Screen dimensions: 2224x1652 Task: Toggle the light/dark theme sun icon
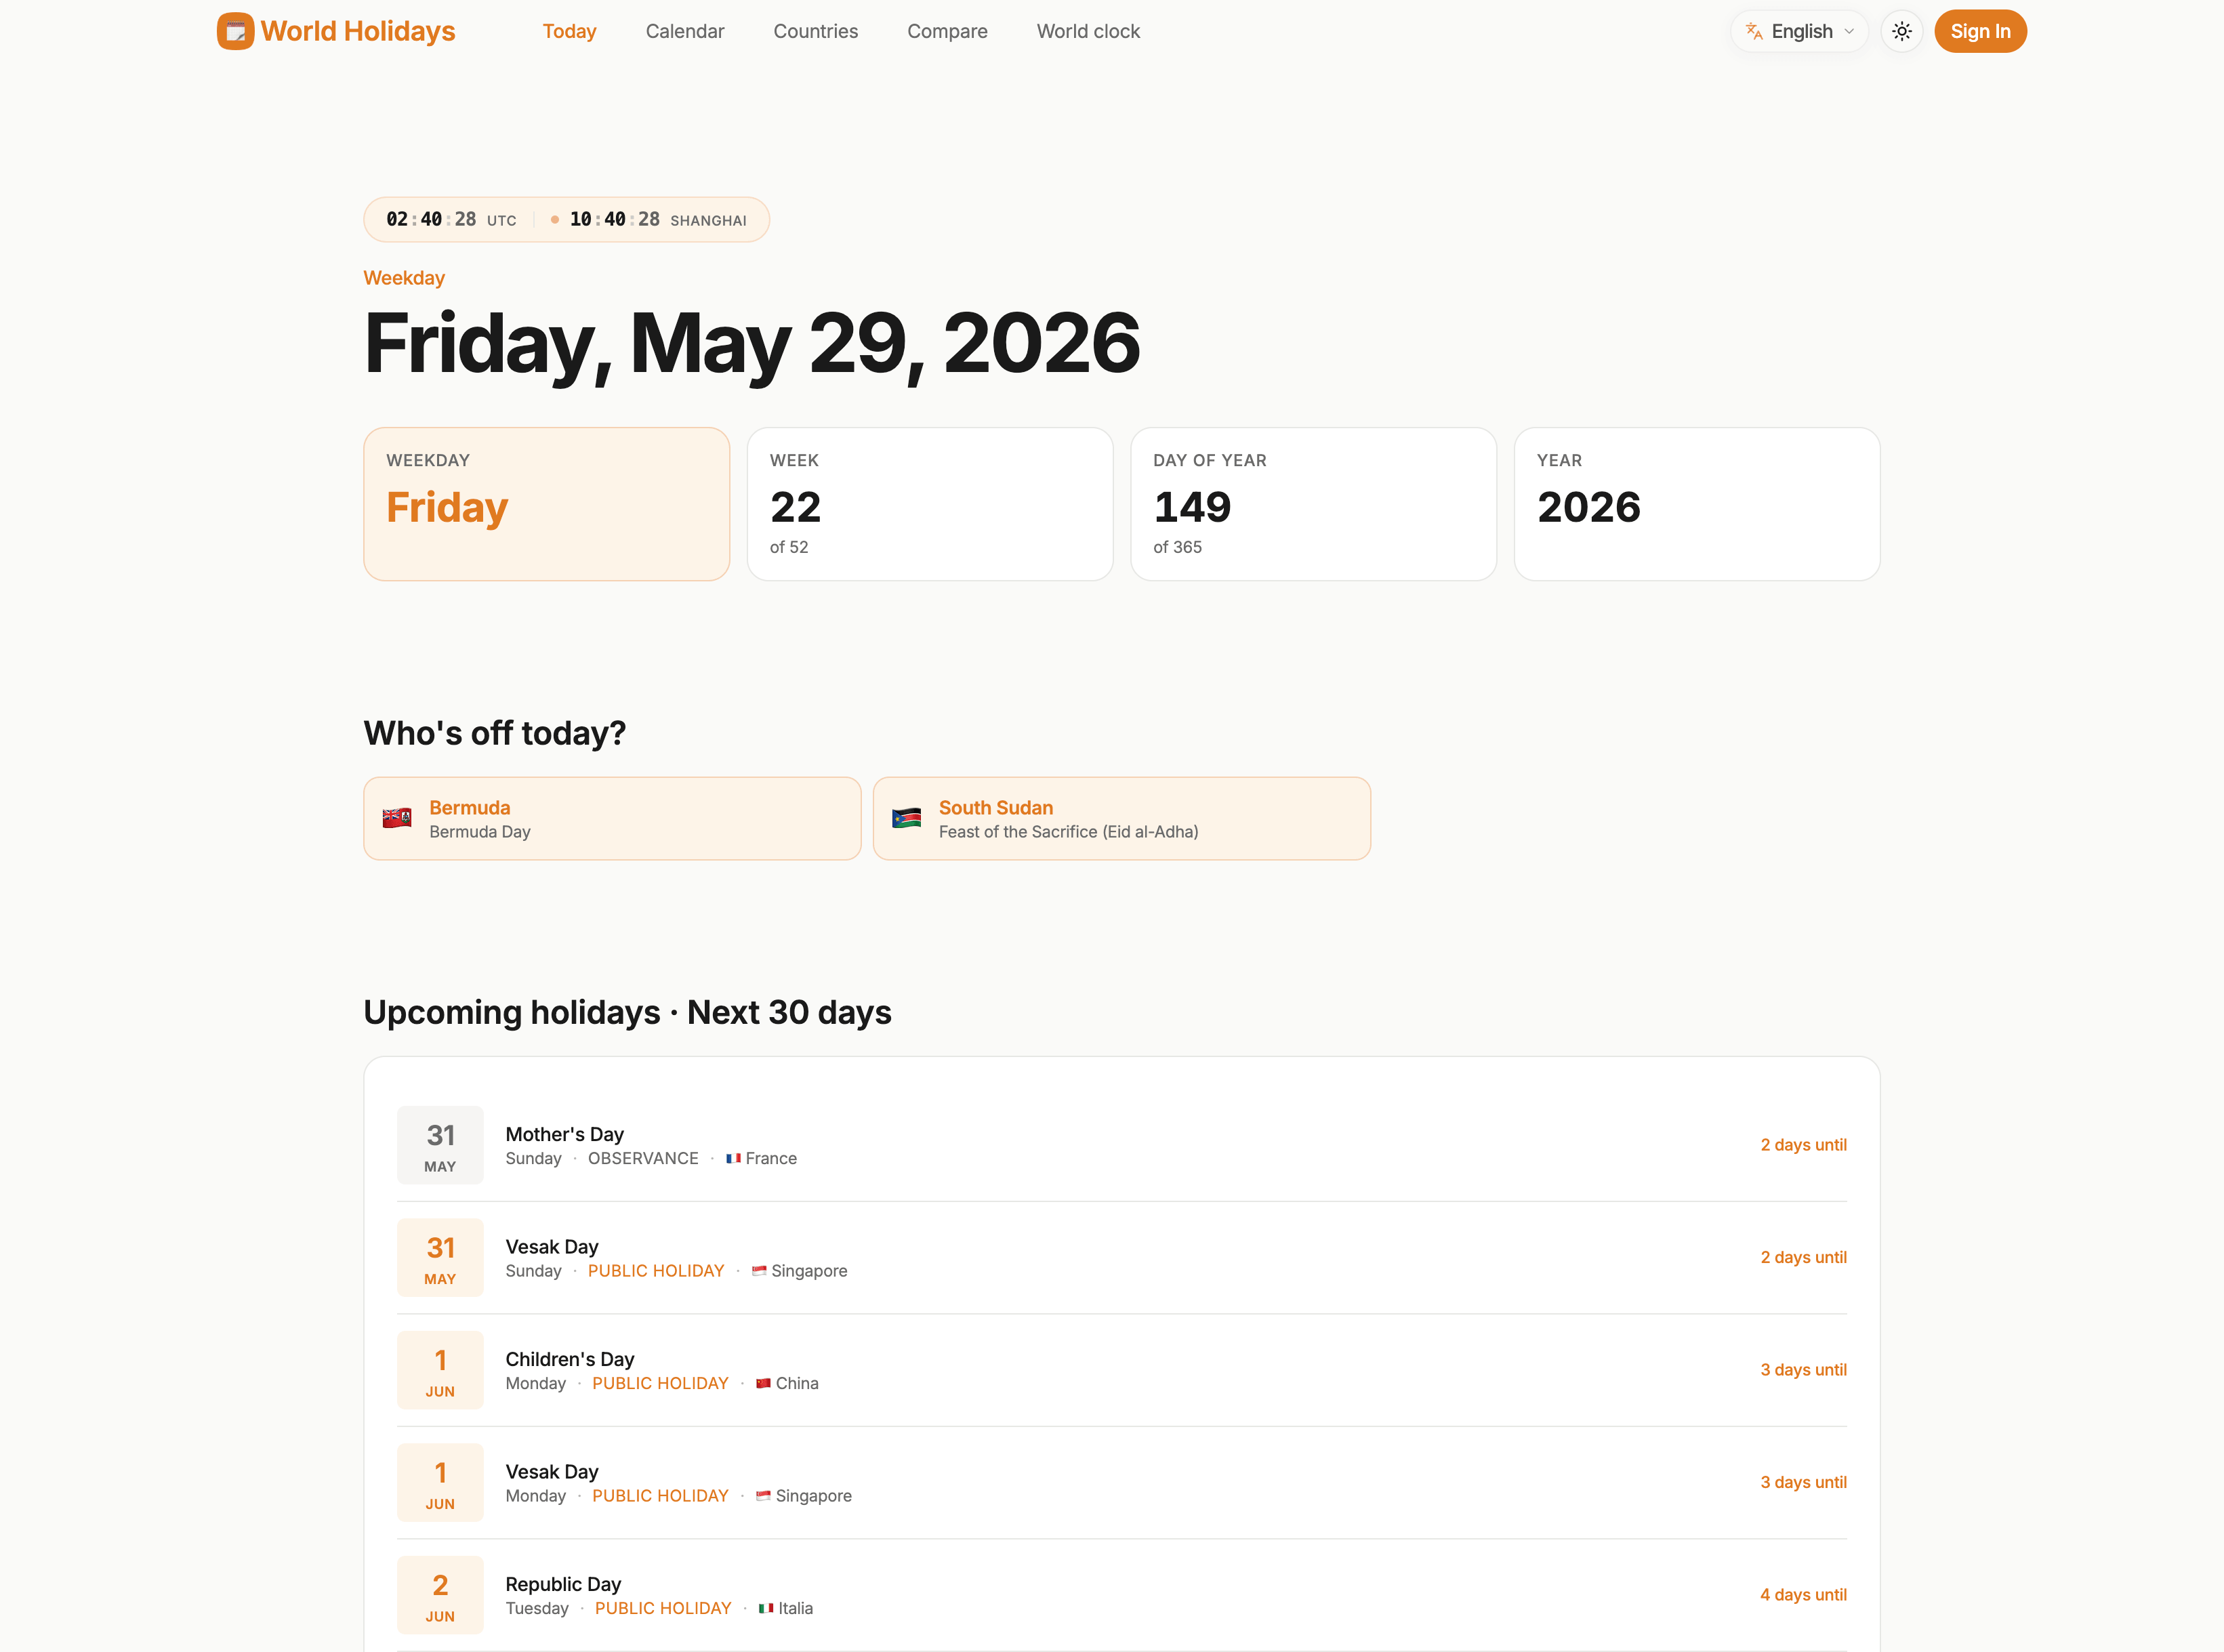pos(1901,31)
